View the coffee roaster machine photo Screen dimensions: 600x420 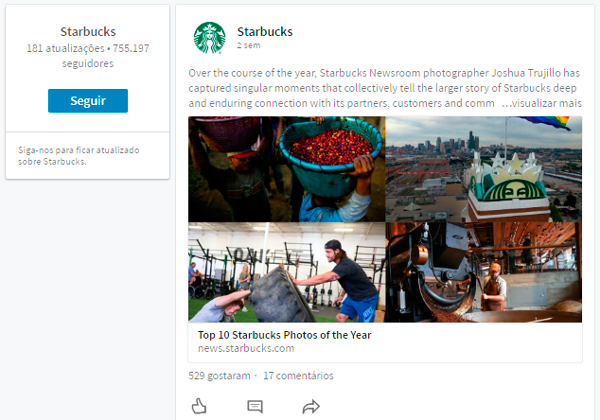[484, 272]
